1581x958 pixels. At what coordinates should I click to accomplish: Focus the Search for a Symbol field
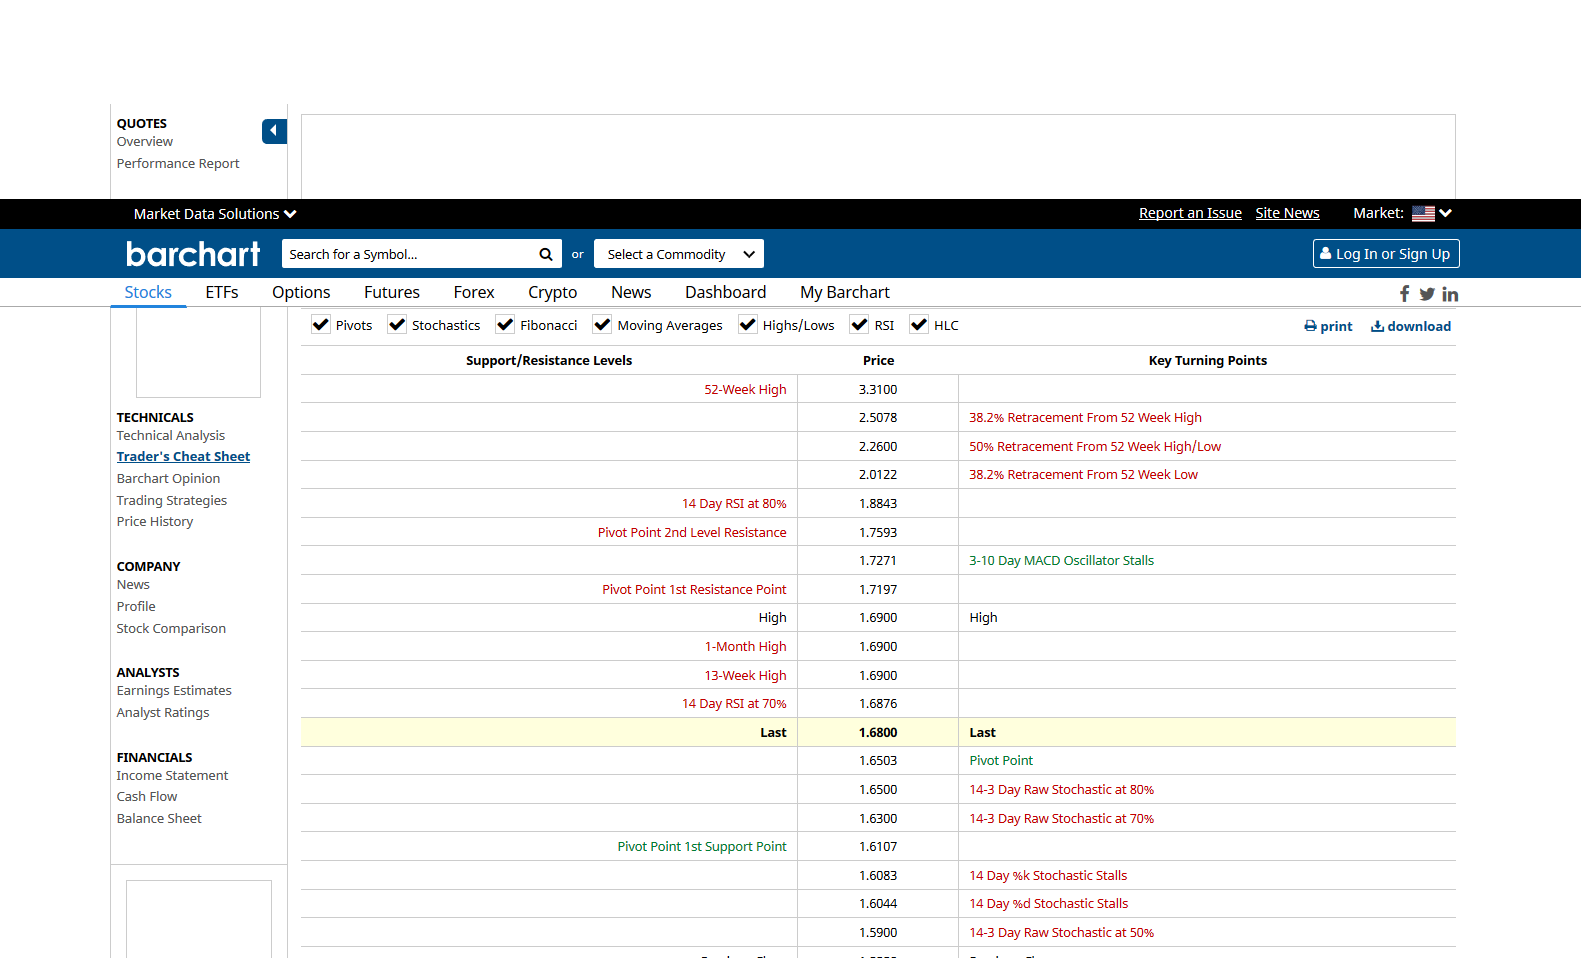[x=410, y=254]
